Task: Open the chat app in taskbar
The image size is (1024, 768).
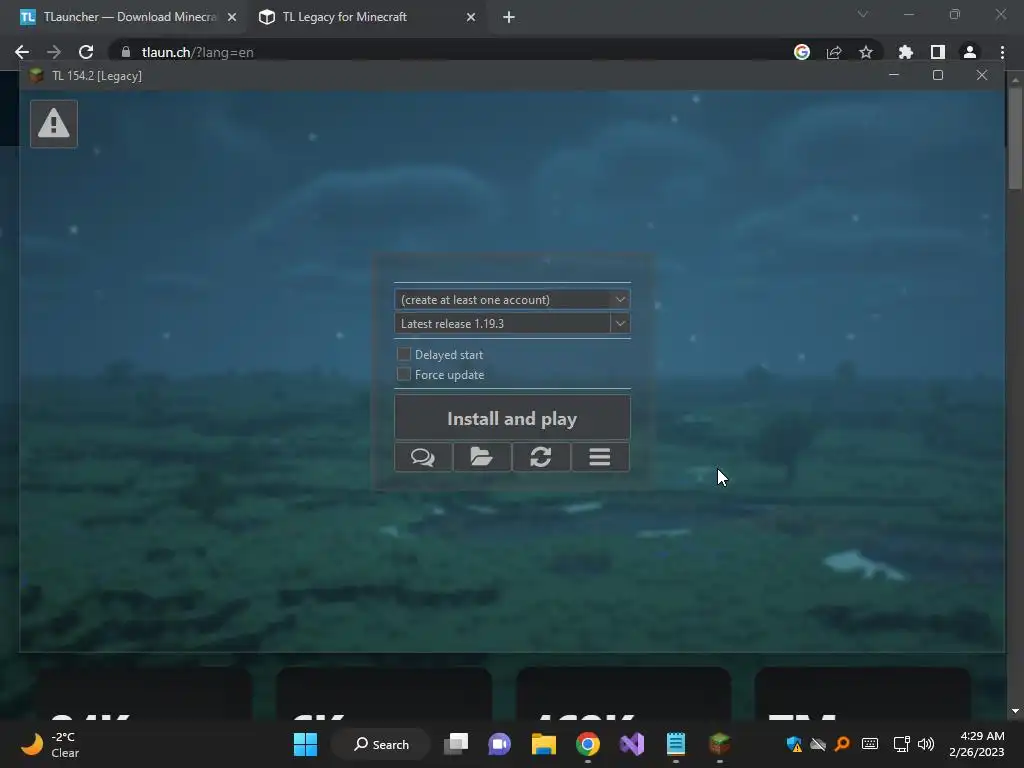Action: 500,744
